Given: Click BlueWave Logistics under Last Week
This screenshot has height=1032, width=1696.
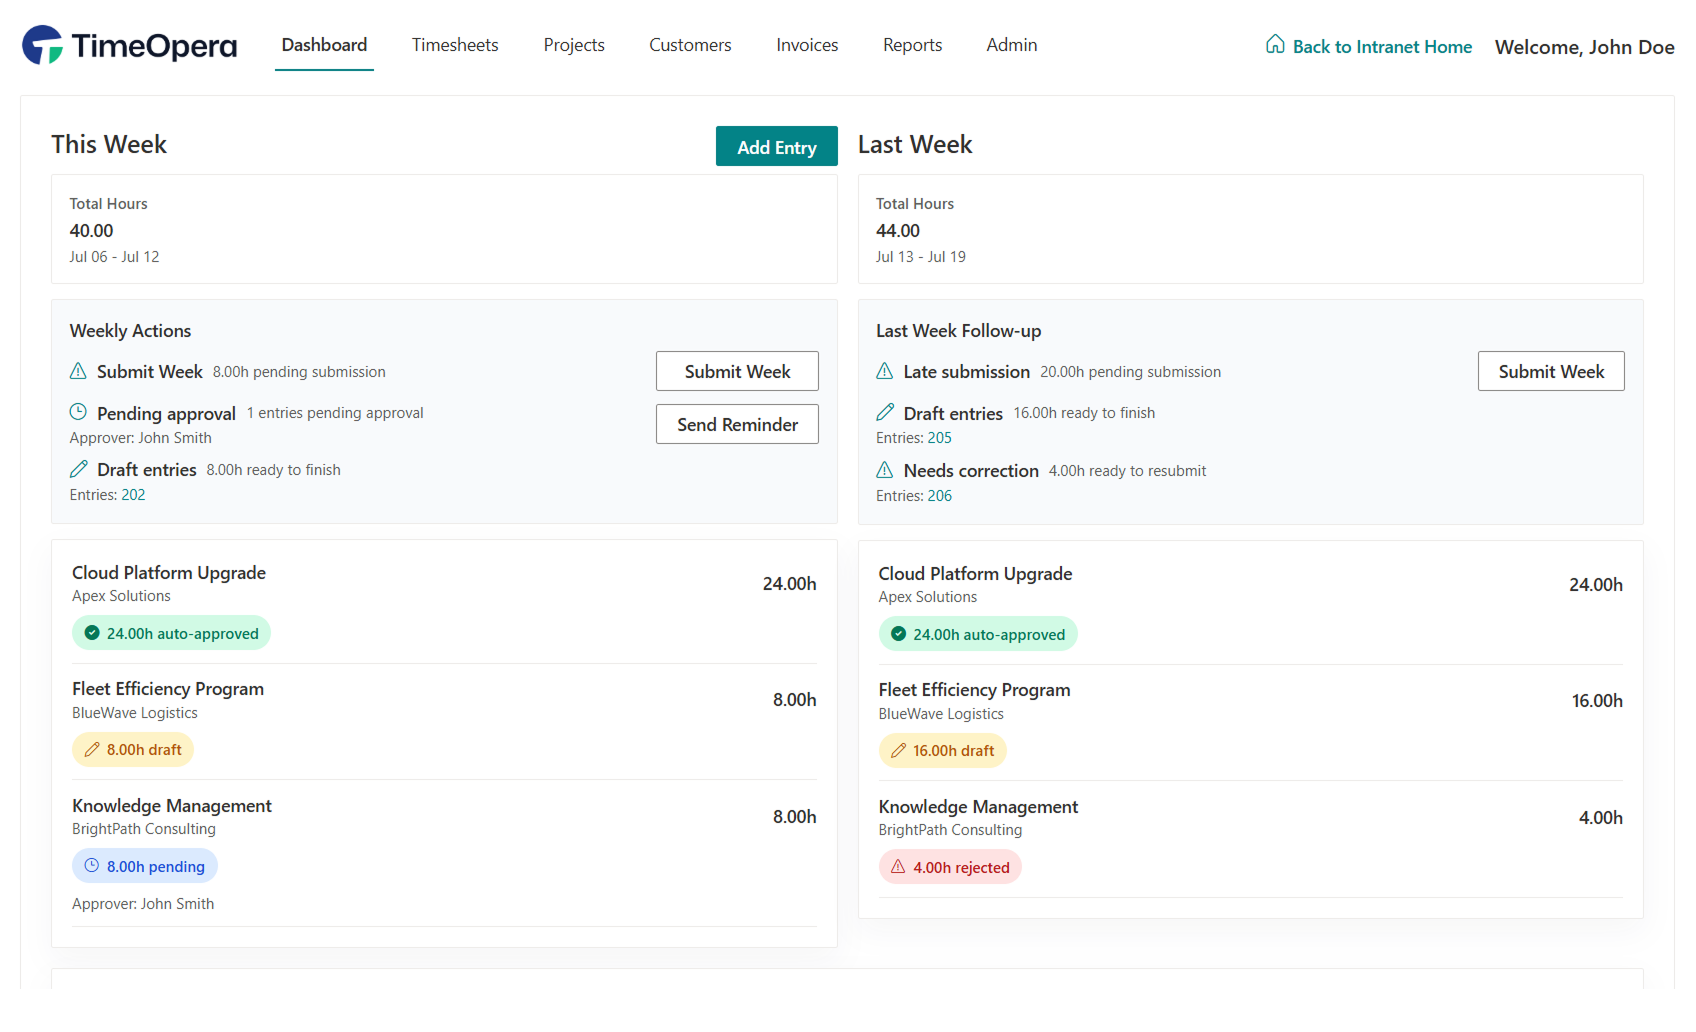Looking at the screenshot, I should coord(941,714).
